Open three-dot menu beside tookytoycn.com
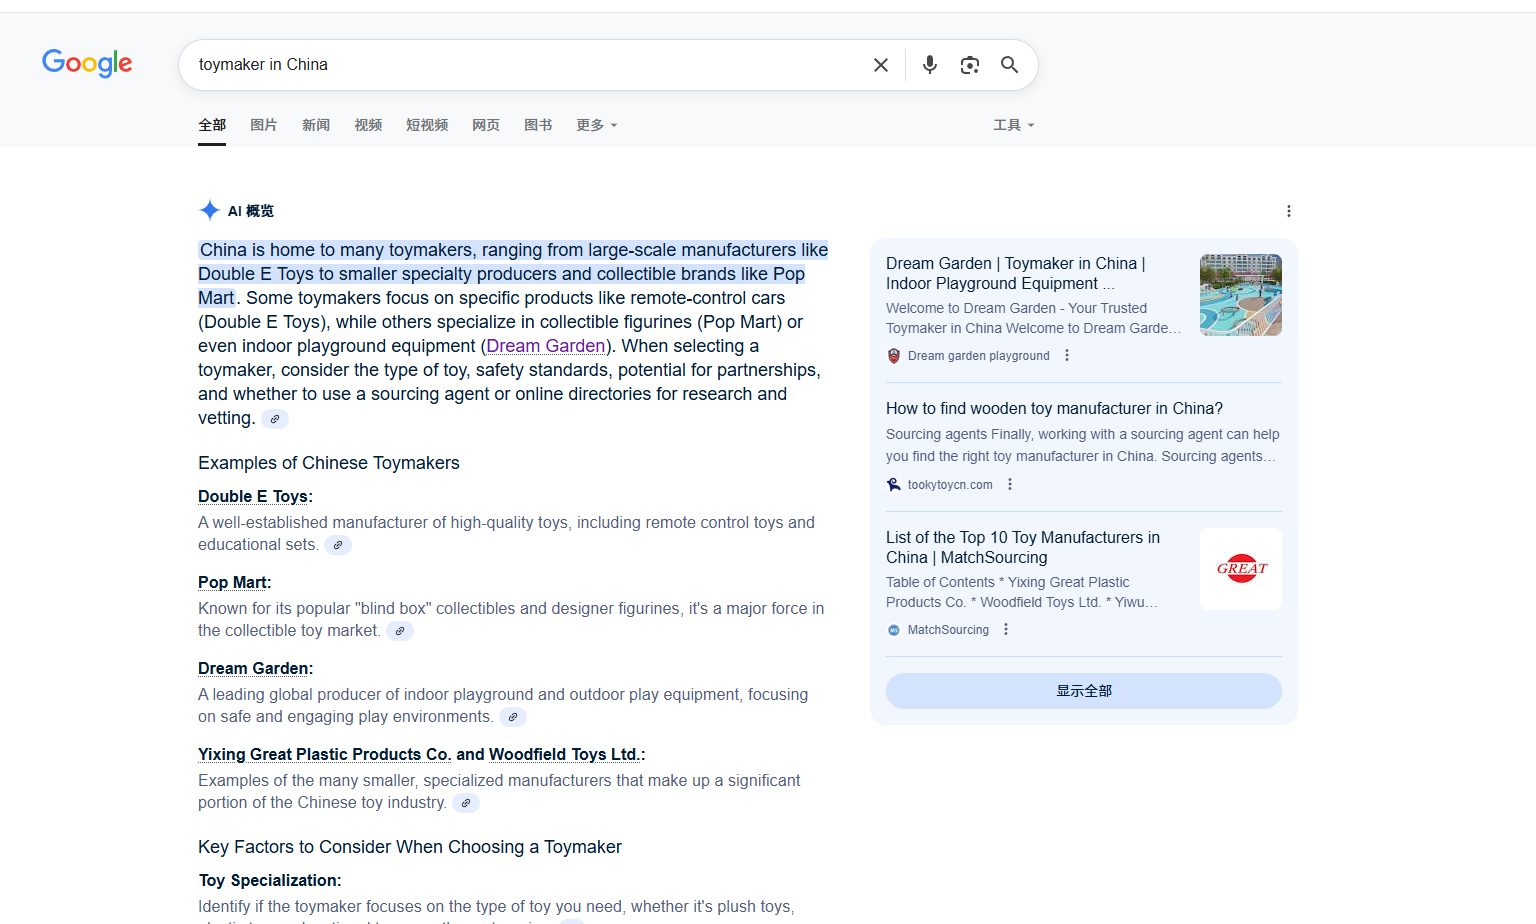1536x924 pixels. (1010, 484)
